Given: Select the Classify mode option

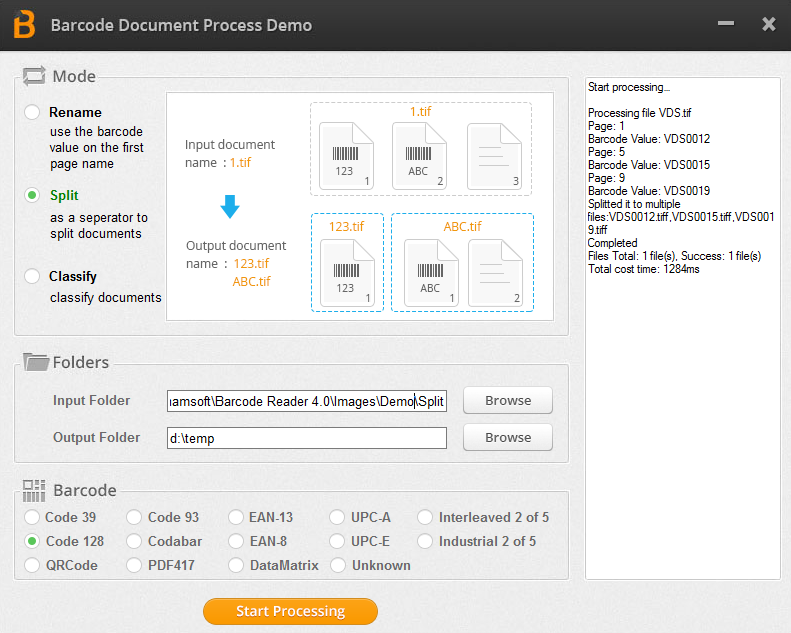Looking at the screenshot, I should (x=33, y=276).
